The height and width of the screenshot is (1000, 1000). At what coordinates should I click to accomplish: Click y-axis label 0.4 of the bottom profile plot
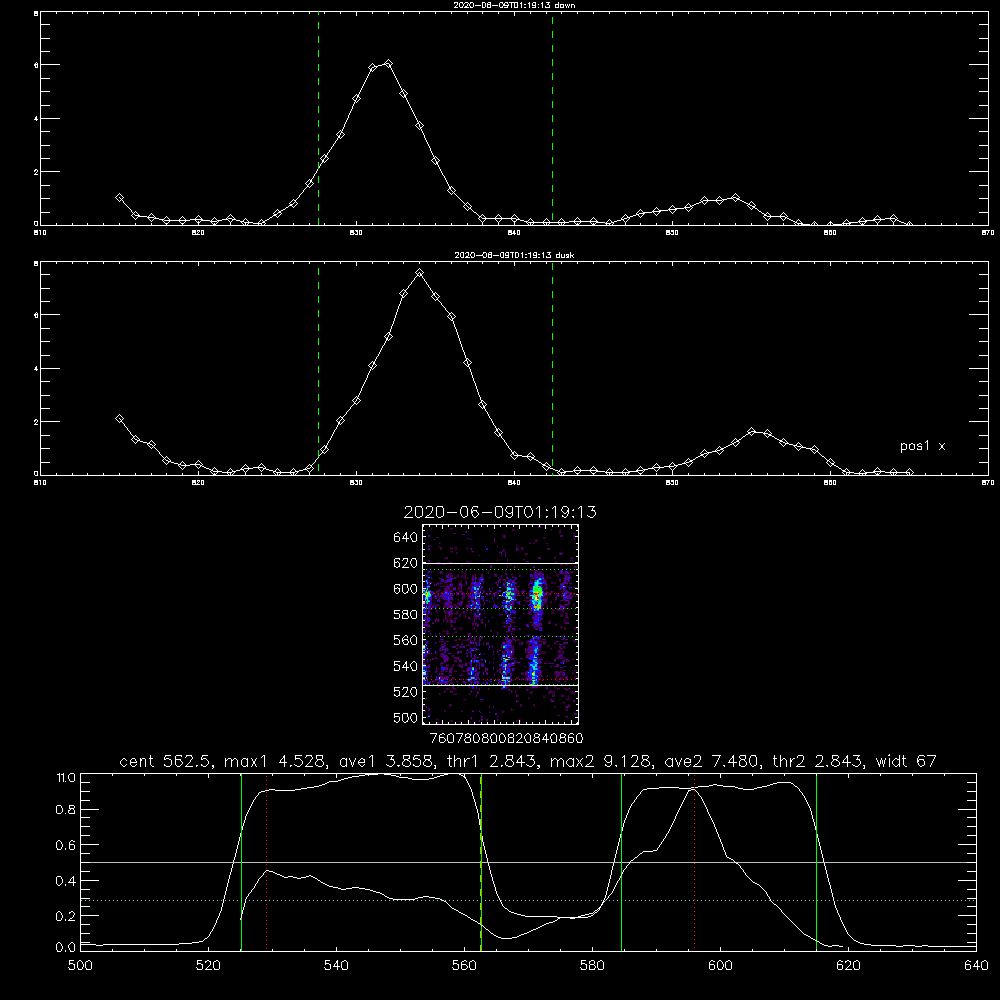(64, 881)
